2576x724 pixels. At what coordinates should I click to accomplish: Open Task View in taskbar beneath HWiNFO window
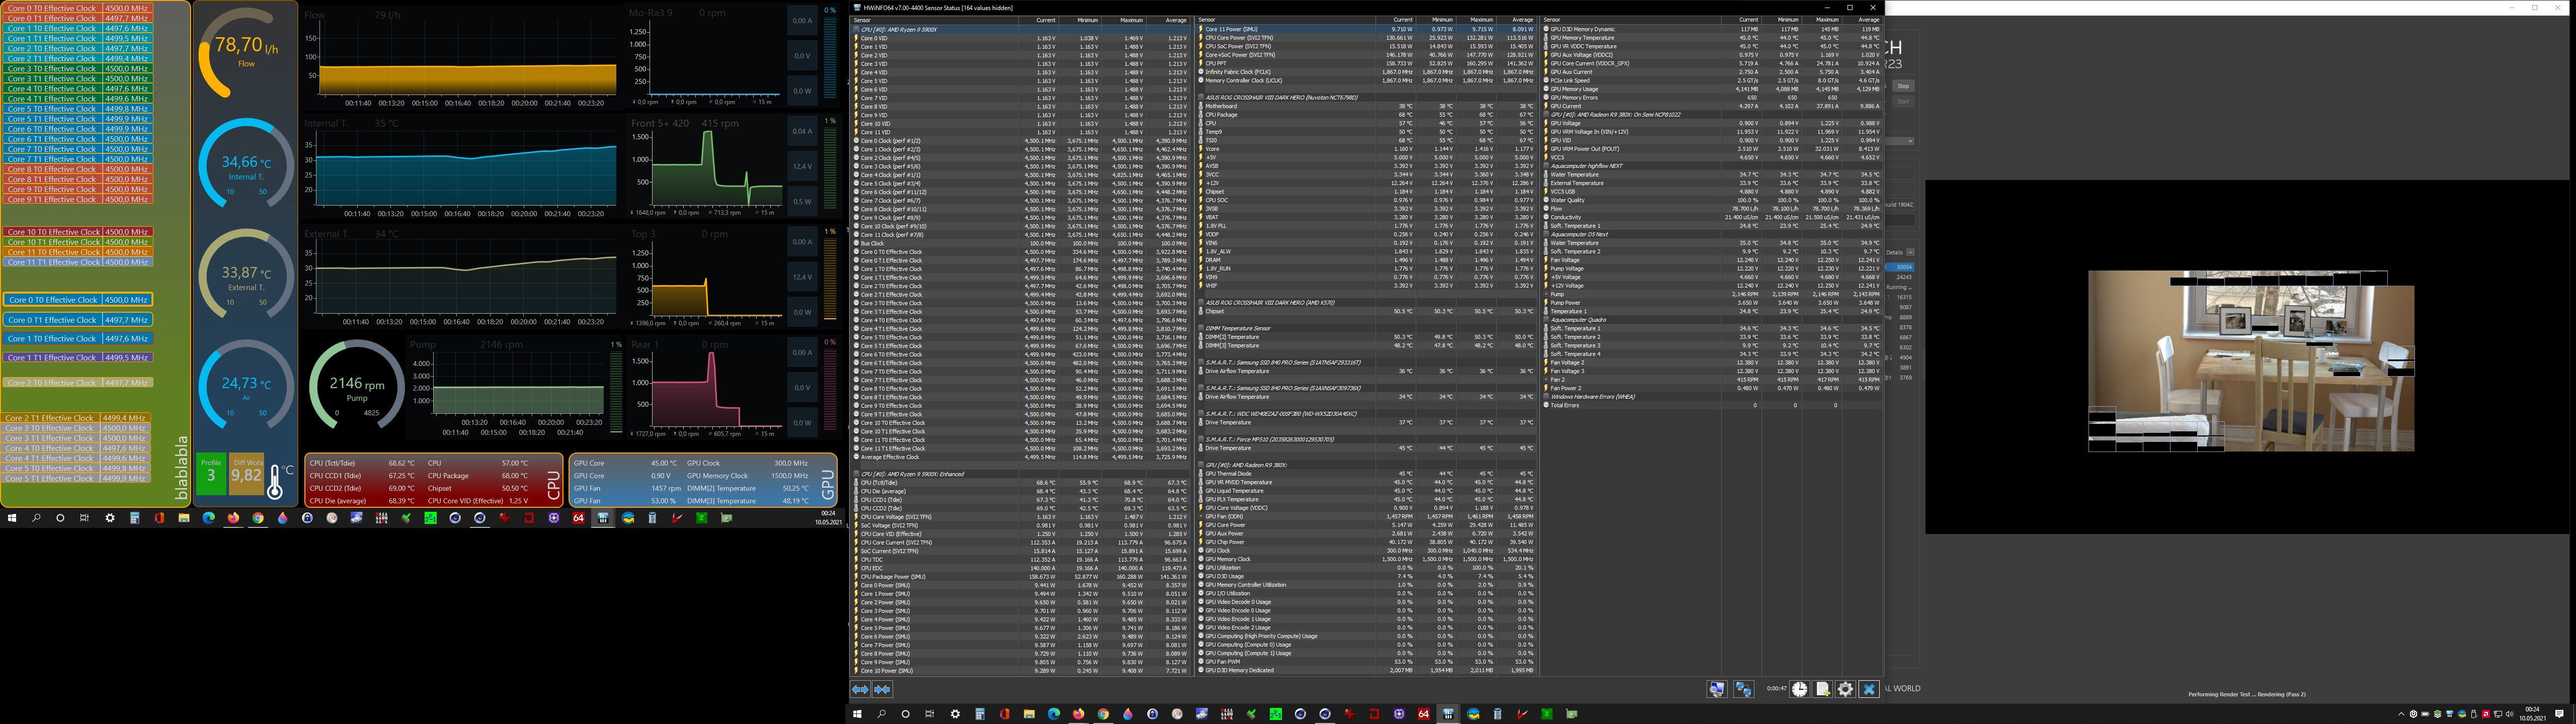coord(930,714)
